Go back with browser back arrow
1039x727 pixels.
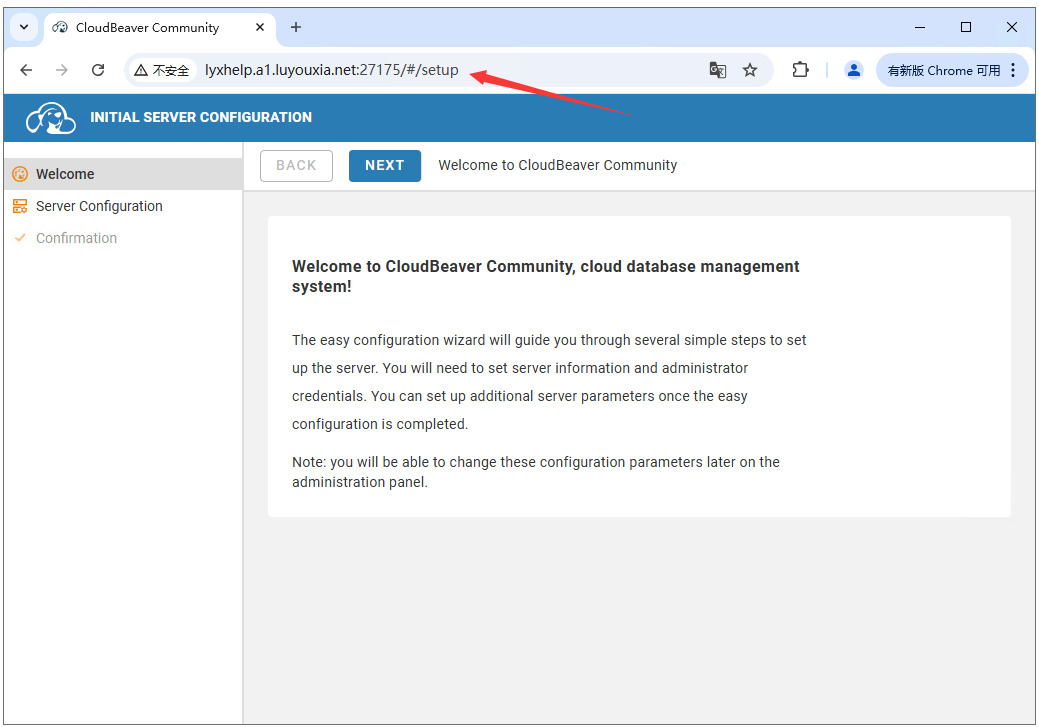click(26, 70)
